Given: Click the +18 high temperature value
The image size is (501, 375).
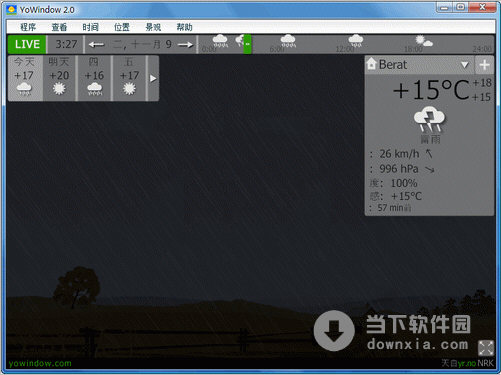Looking at the screenshot, I should [x=482, y=83].
